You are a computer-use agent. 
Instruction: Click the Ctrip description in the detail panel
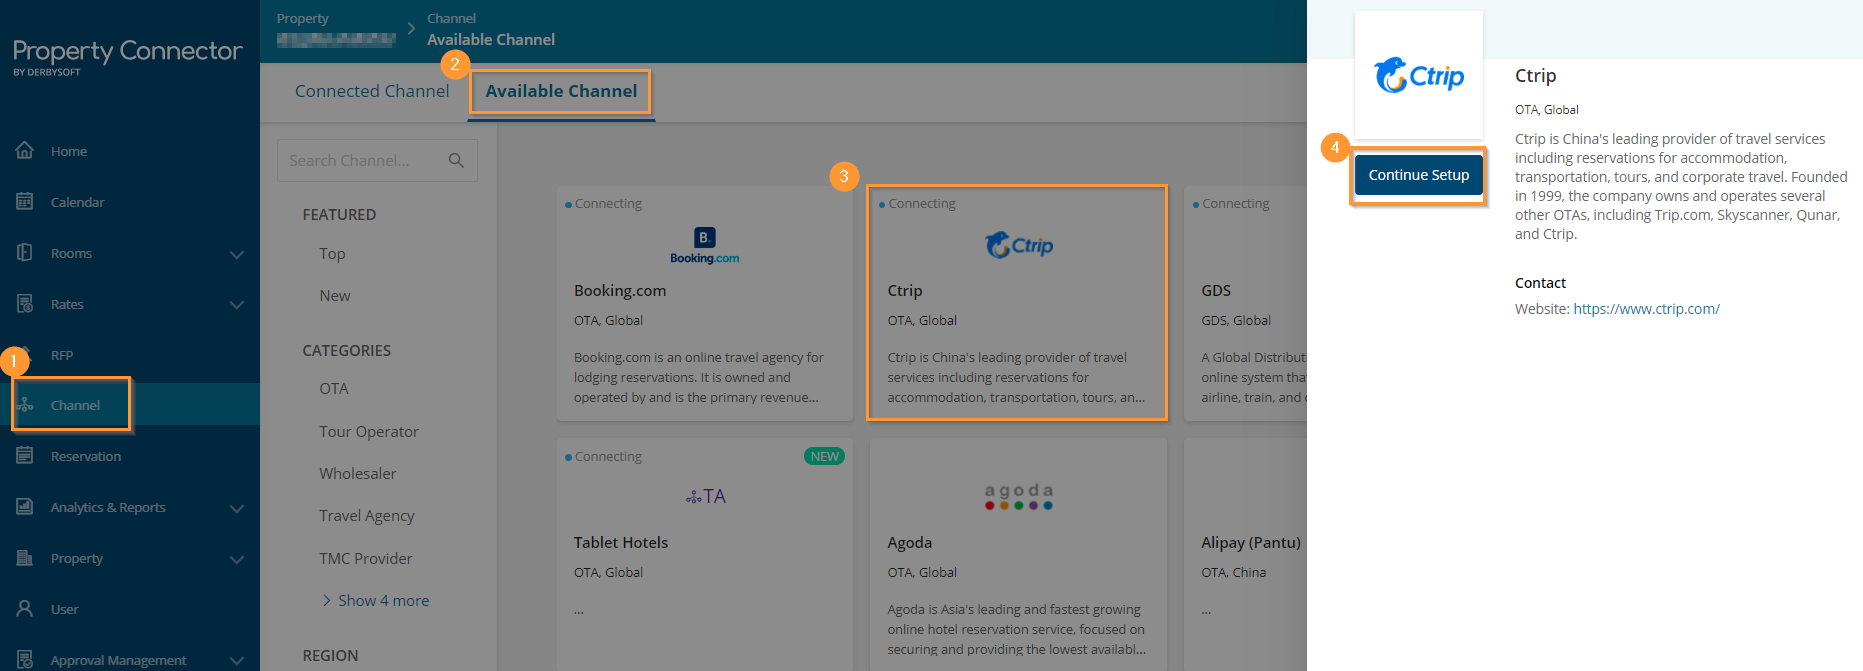click(x=1681, y=186)
